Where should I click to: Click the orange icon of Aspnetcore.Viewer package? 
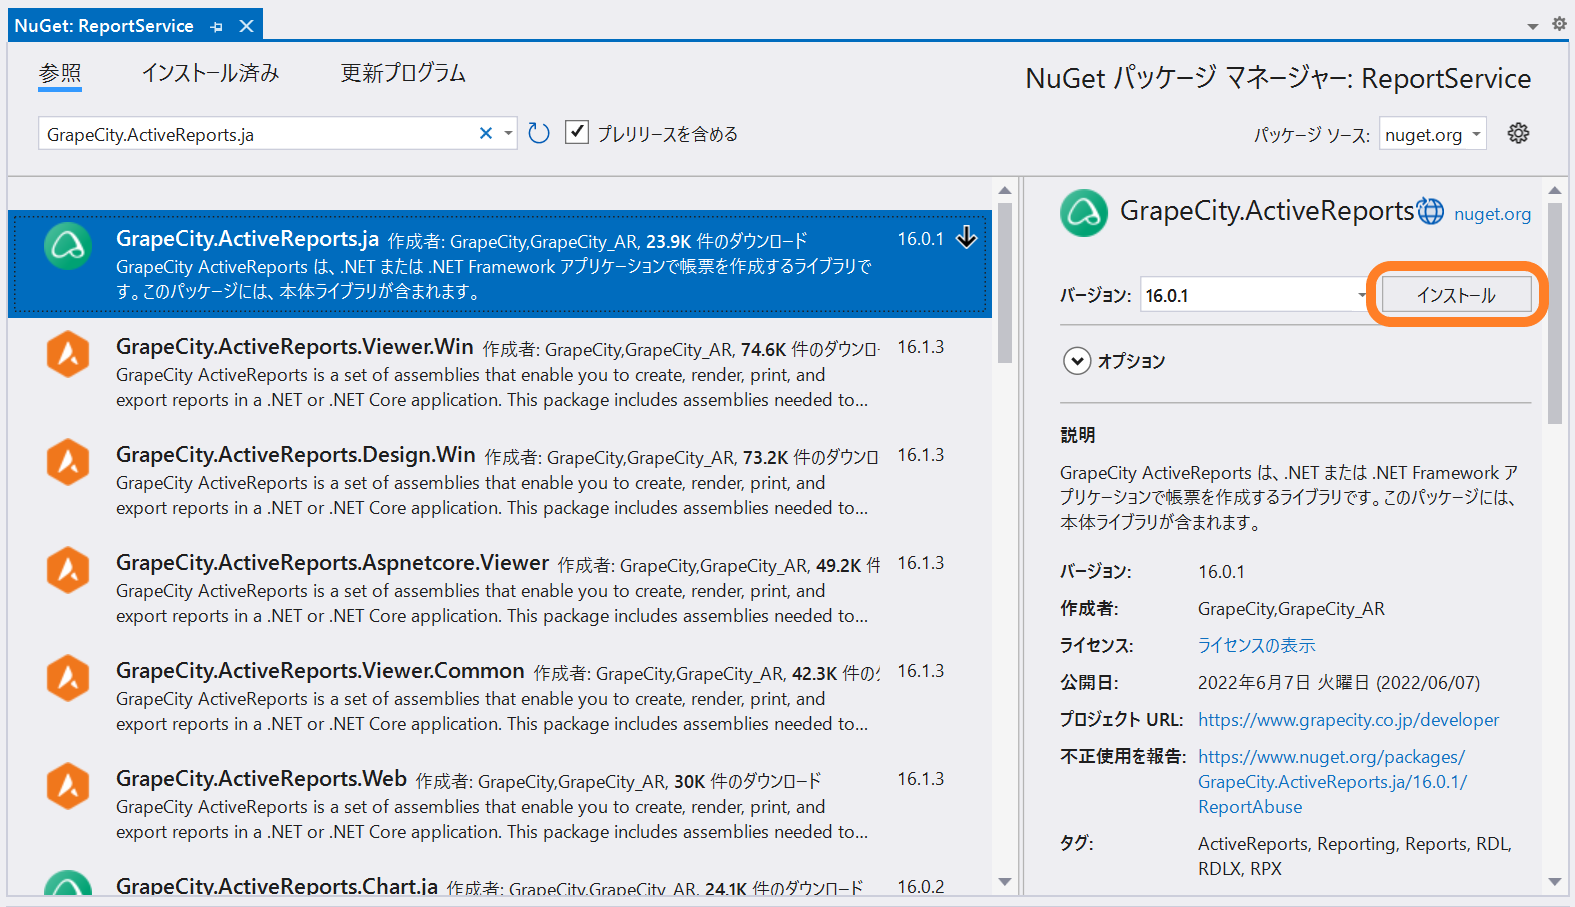pyautogui.click(x=68, y=570)
